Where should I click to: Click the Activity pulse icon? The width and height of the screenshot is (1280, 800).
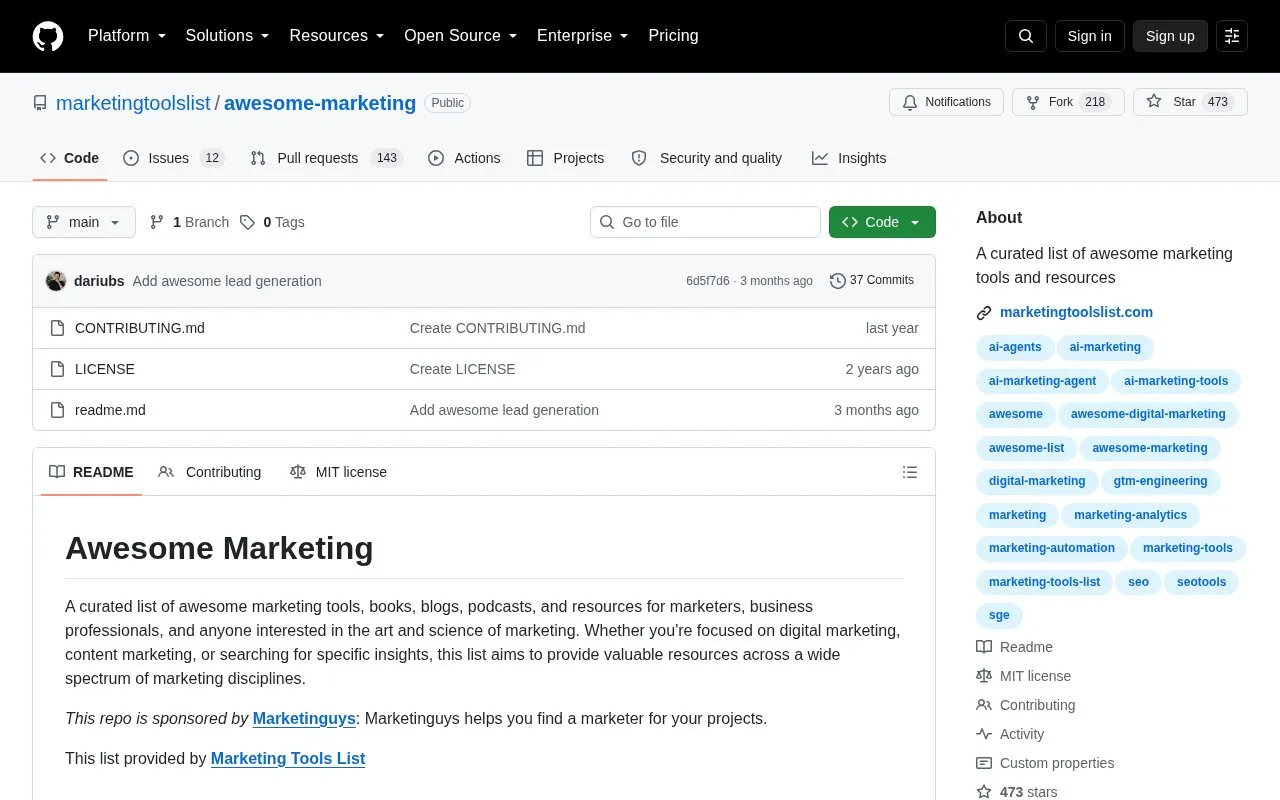coord(984,734)
